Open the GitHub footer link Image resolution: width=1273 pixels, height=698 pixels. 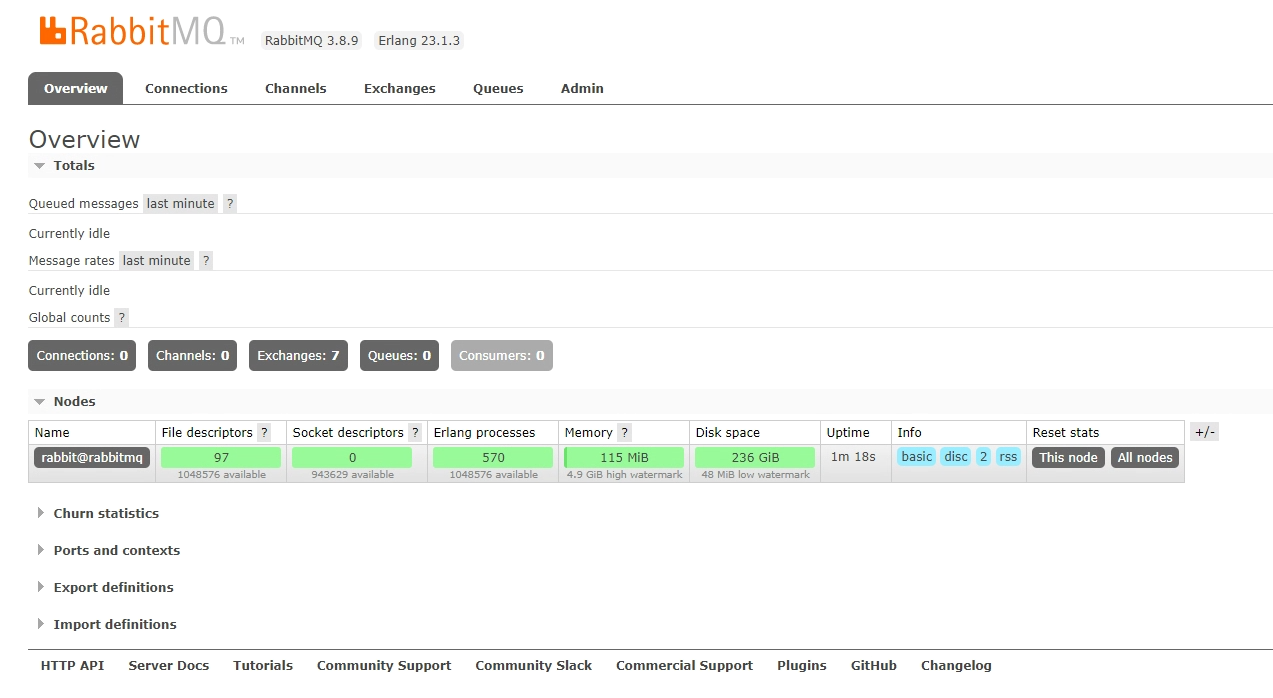(874, 665)
